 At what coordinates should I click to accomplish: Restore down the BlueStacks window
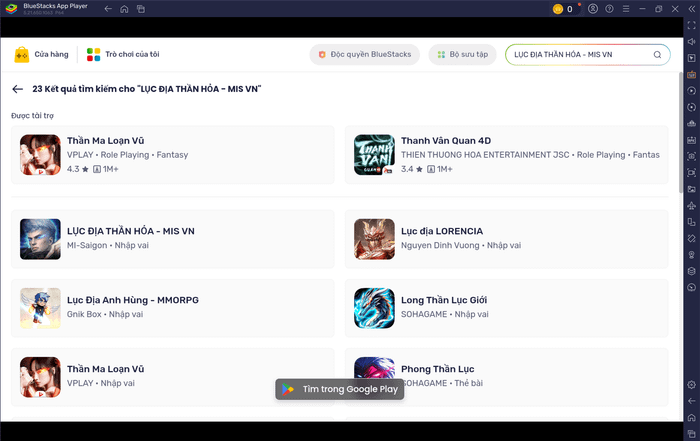click(x=658, y=9)
